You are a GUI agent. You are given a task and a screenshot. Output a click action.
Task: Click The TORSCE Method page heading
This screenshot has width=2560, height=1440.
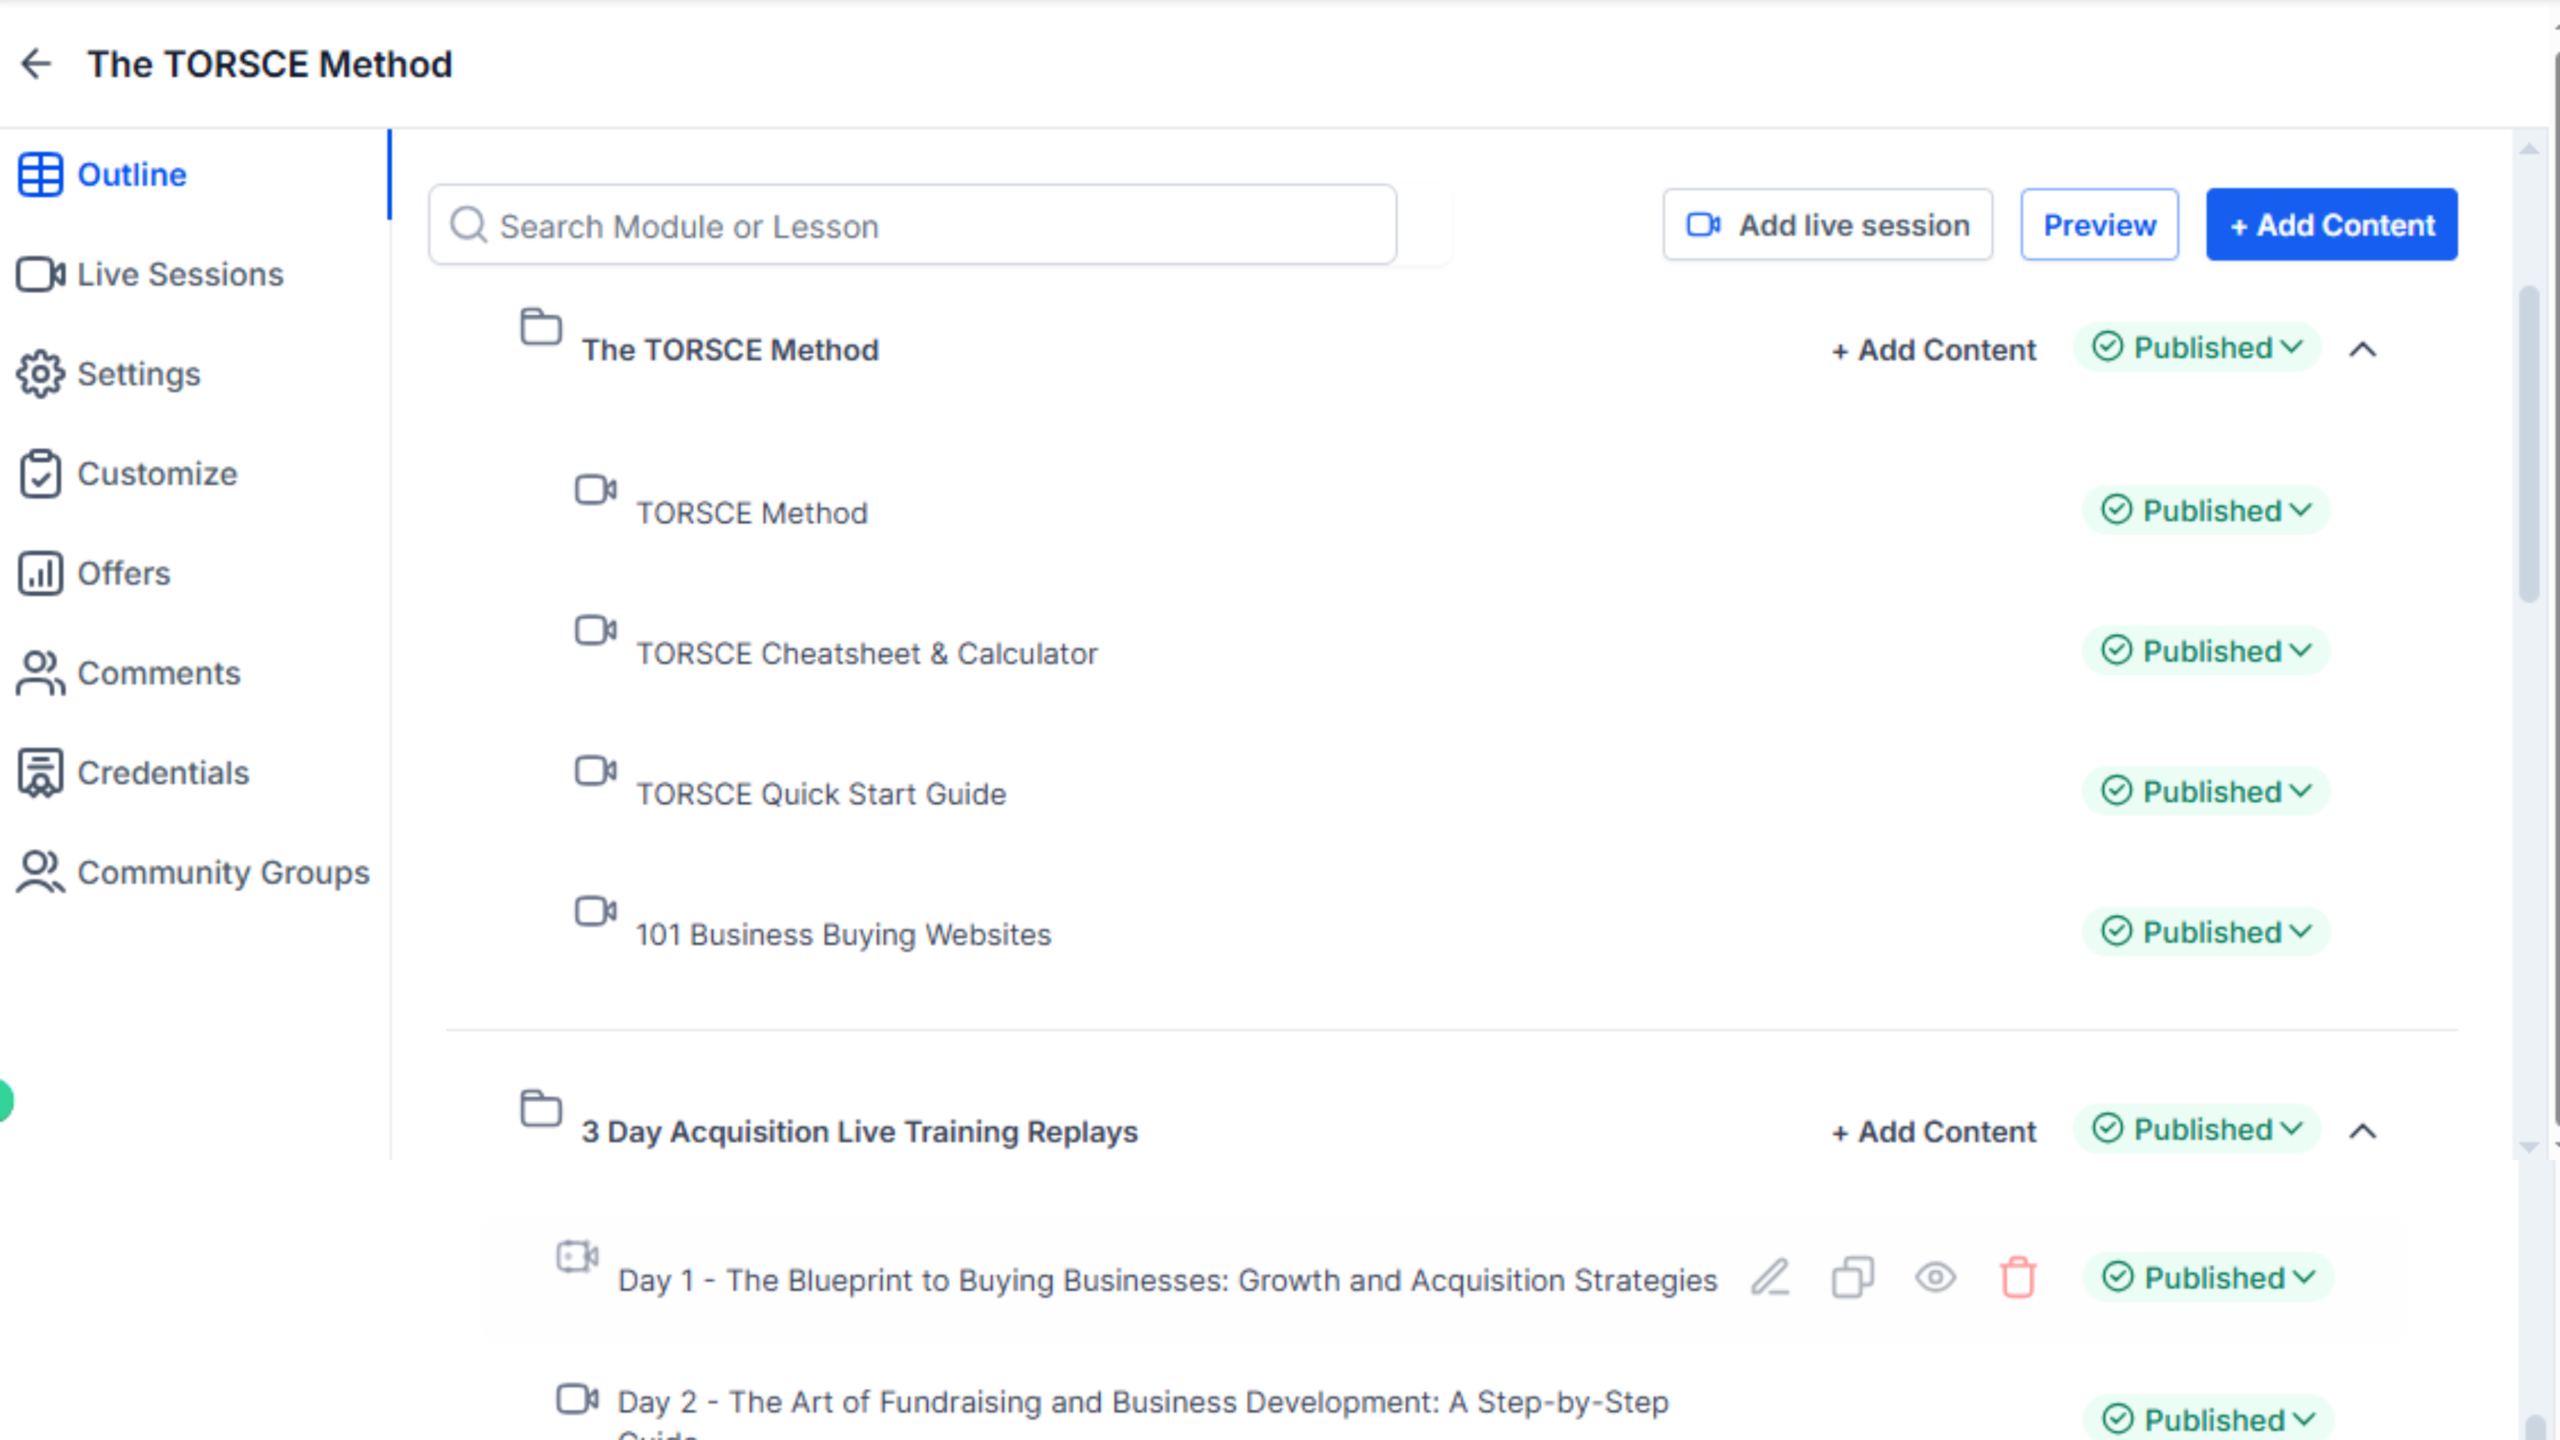[270, 64]
